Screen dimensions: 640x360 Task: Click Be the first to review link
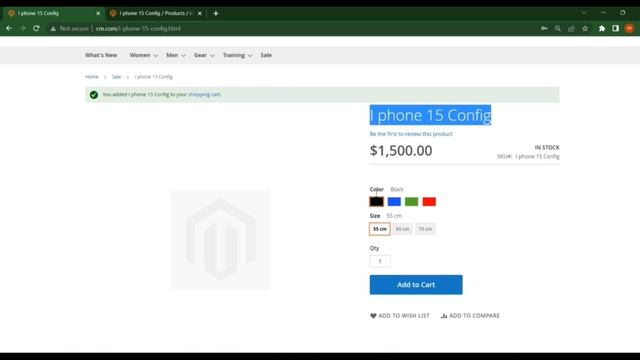coord(411,134)
